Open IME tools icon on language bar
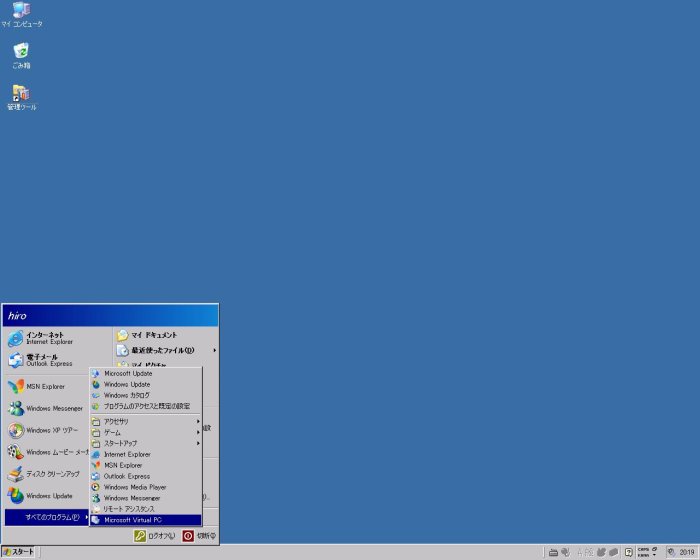This screenshot has height=560, width=700. click(614, 552)
